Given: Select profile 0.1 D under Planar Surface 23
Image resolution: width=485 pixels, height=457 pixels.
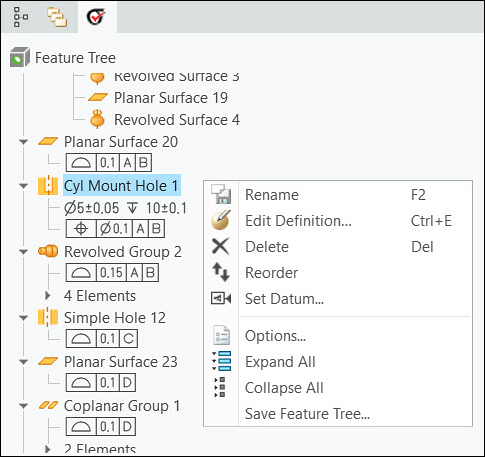Looking at the screenshot, I should 101,383.
